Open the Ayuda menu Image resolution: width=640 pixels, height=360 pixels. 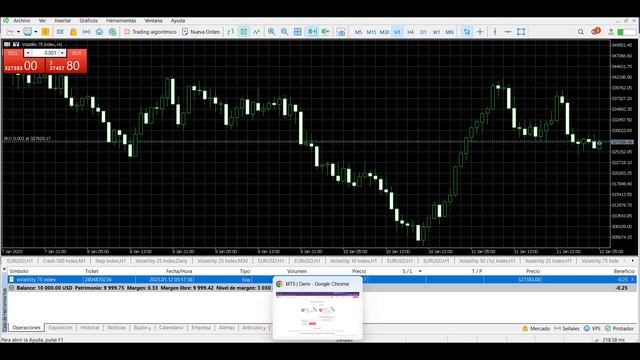[x=178, y=20]
